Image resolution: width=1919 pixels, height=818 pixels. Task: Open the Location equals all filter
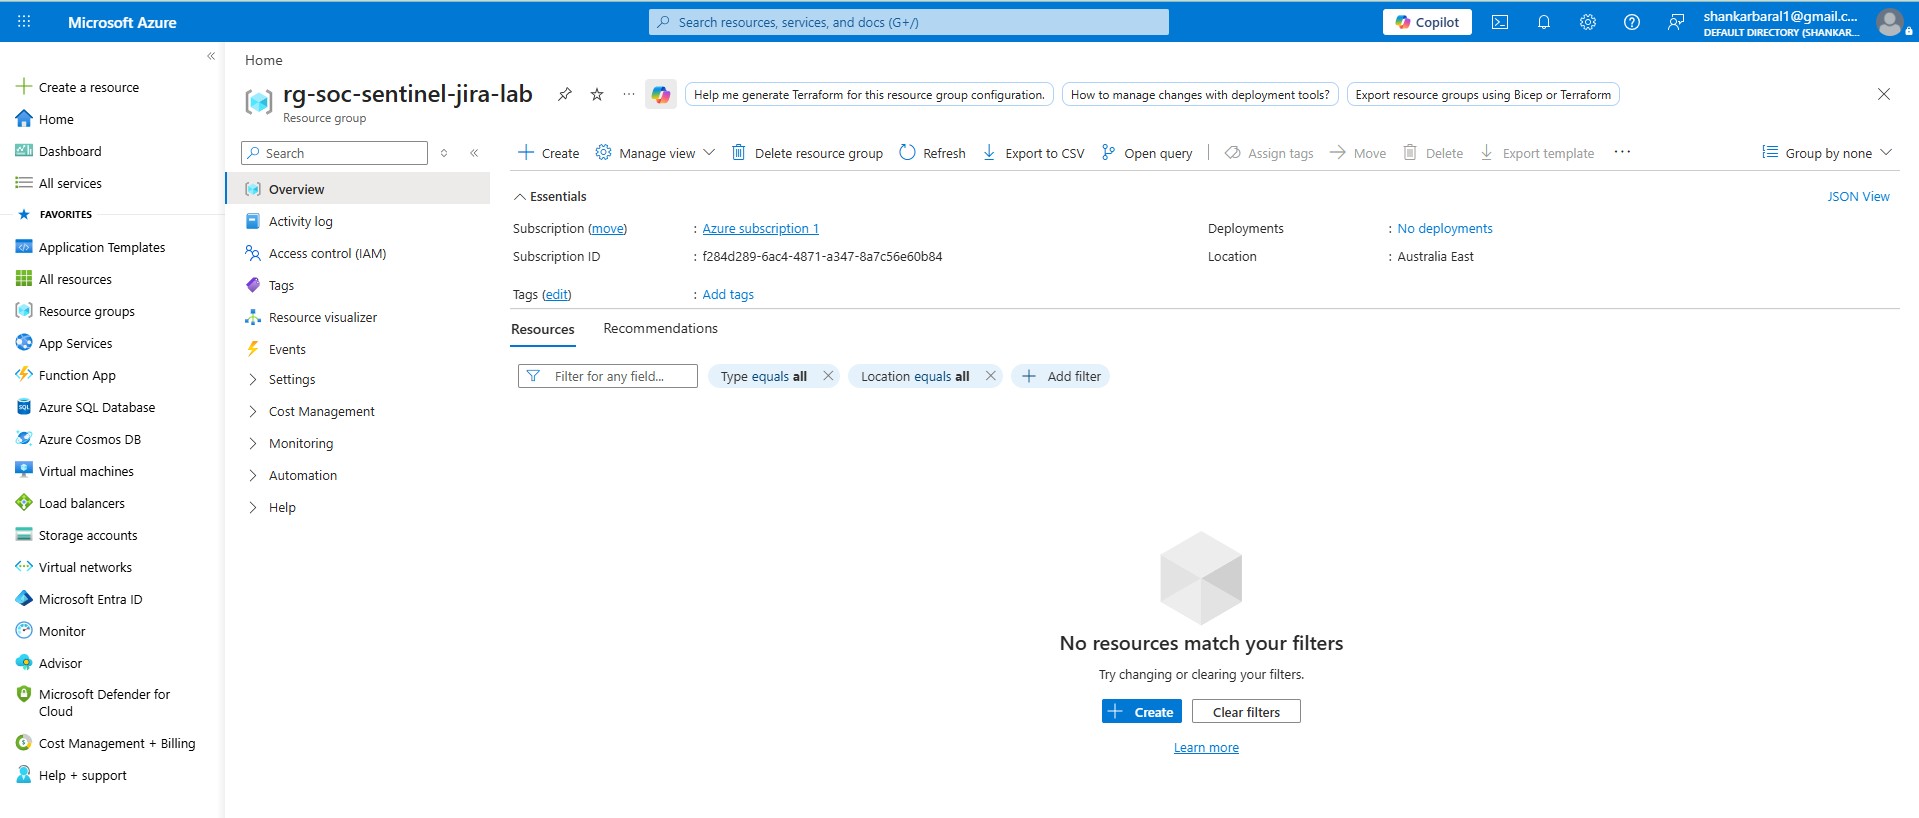(x=914, y=376)
